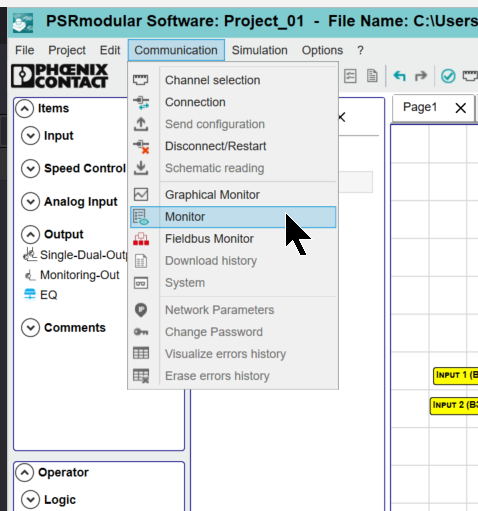The image size is (478, 511).
Task: Collapse the Operator panel
Action: [x=24, y=472]
